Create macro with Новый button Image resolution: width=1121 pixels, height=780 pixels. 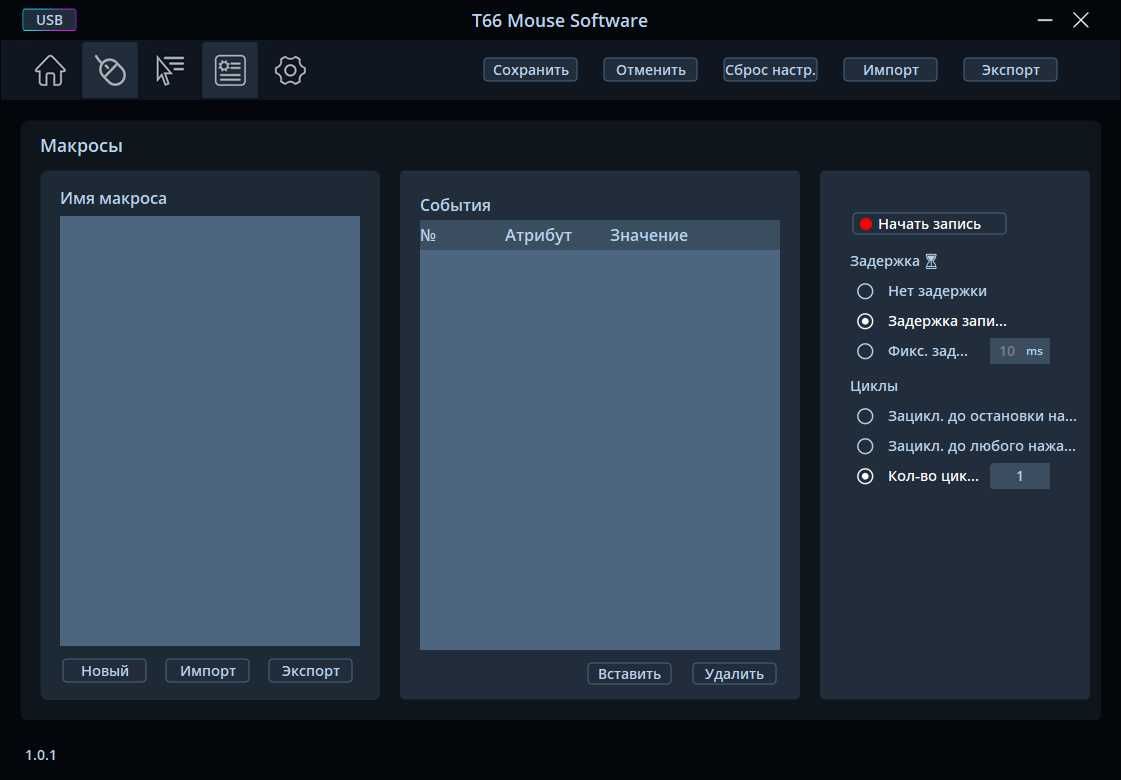click(x=104, y=671)
